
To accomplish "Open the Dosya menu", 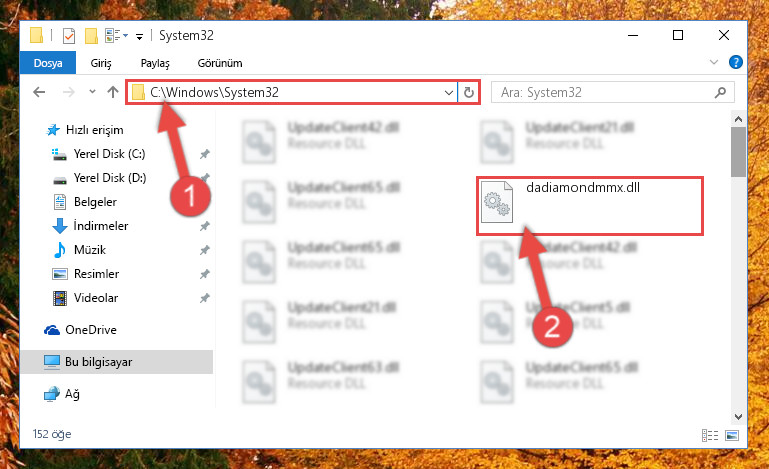I will [x=48, y=63].
